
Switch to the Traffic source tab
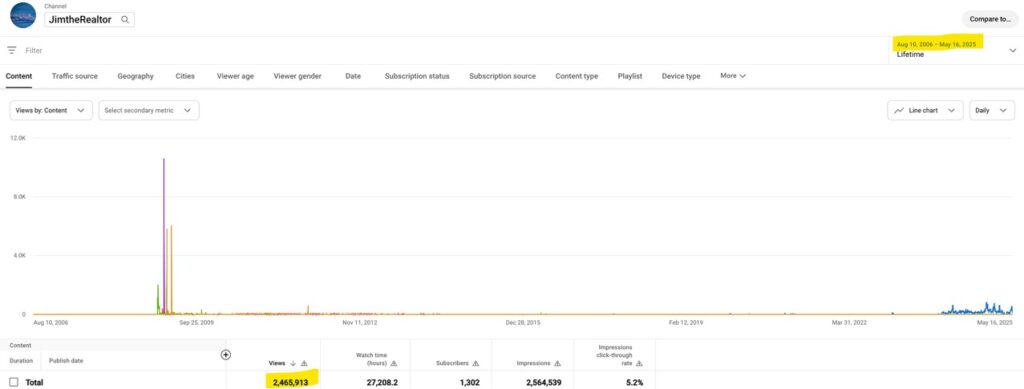tap(74, 76)
